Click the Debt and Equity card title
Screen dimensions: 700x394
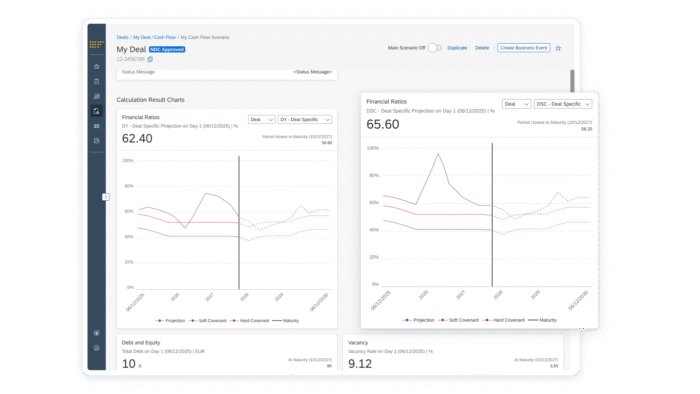[141, 343]
